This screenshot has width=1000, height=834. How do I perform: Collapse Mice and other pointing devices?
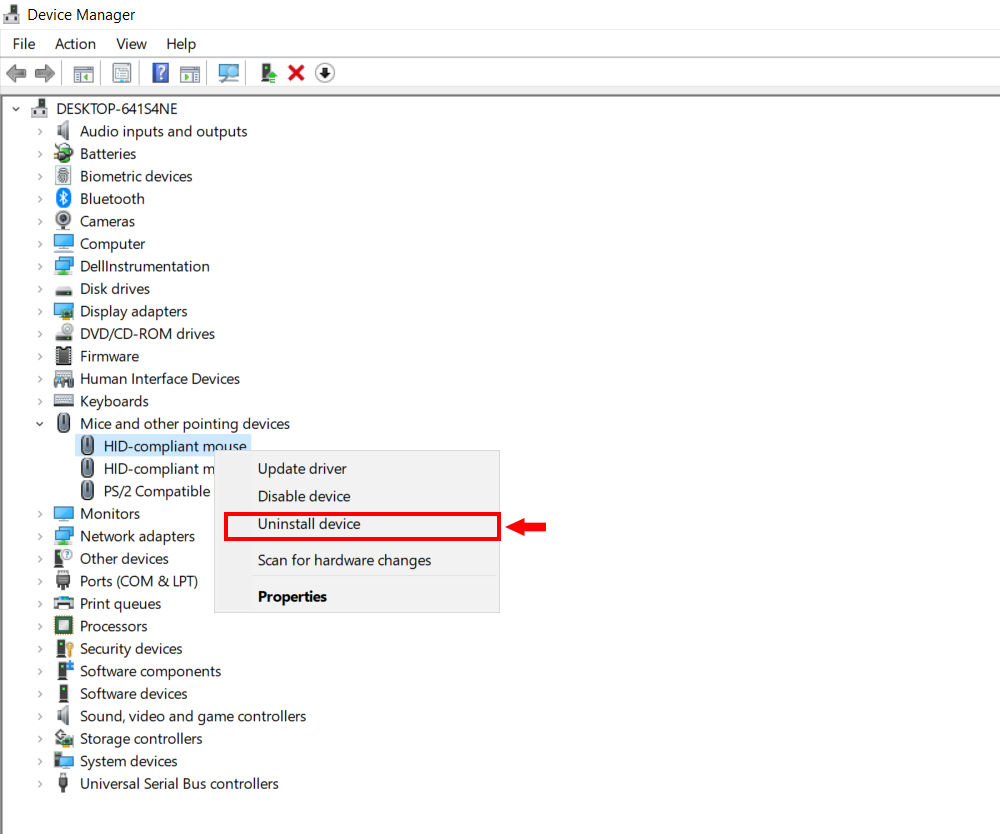click(40, 424)
